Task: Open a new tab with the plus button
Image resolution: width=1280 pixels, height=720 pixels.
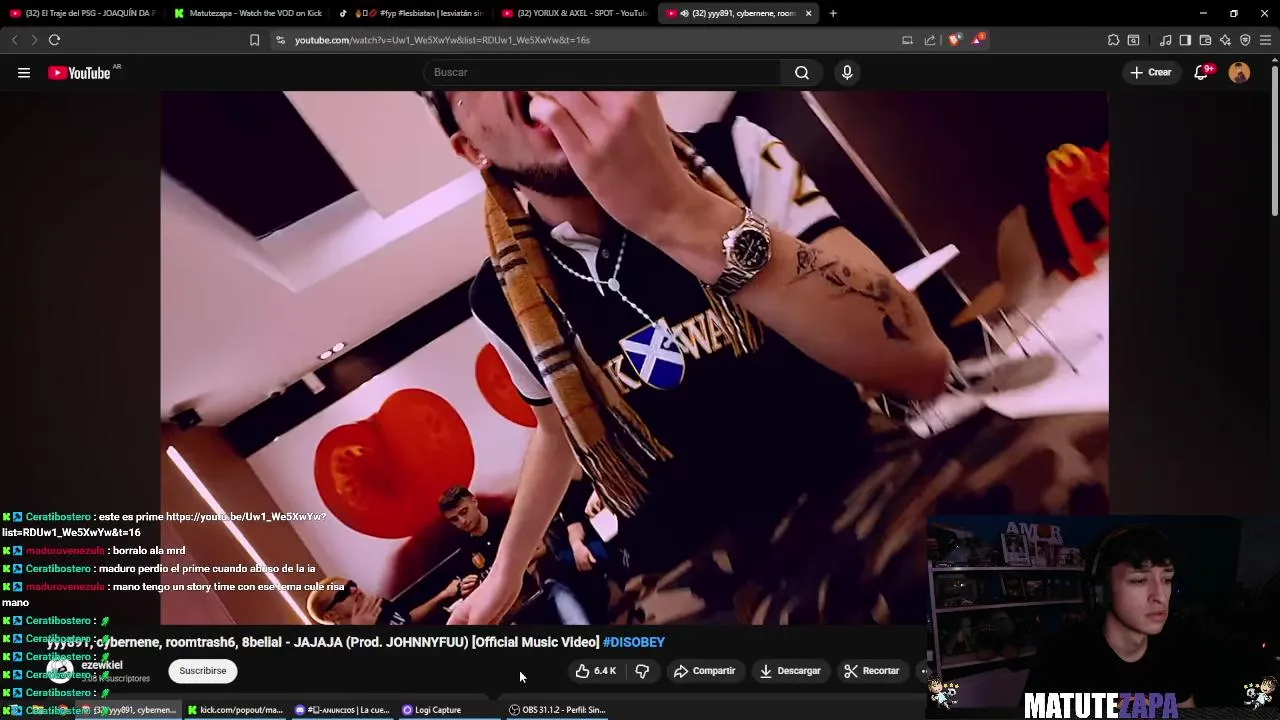Action: pos(833,13)
